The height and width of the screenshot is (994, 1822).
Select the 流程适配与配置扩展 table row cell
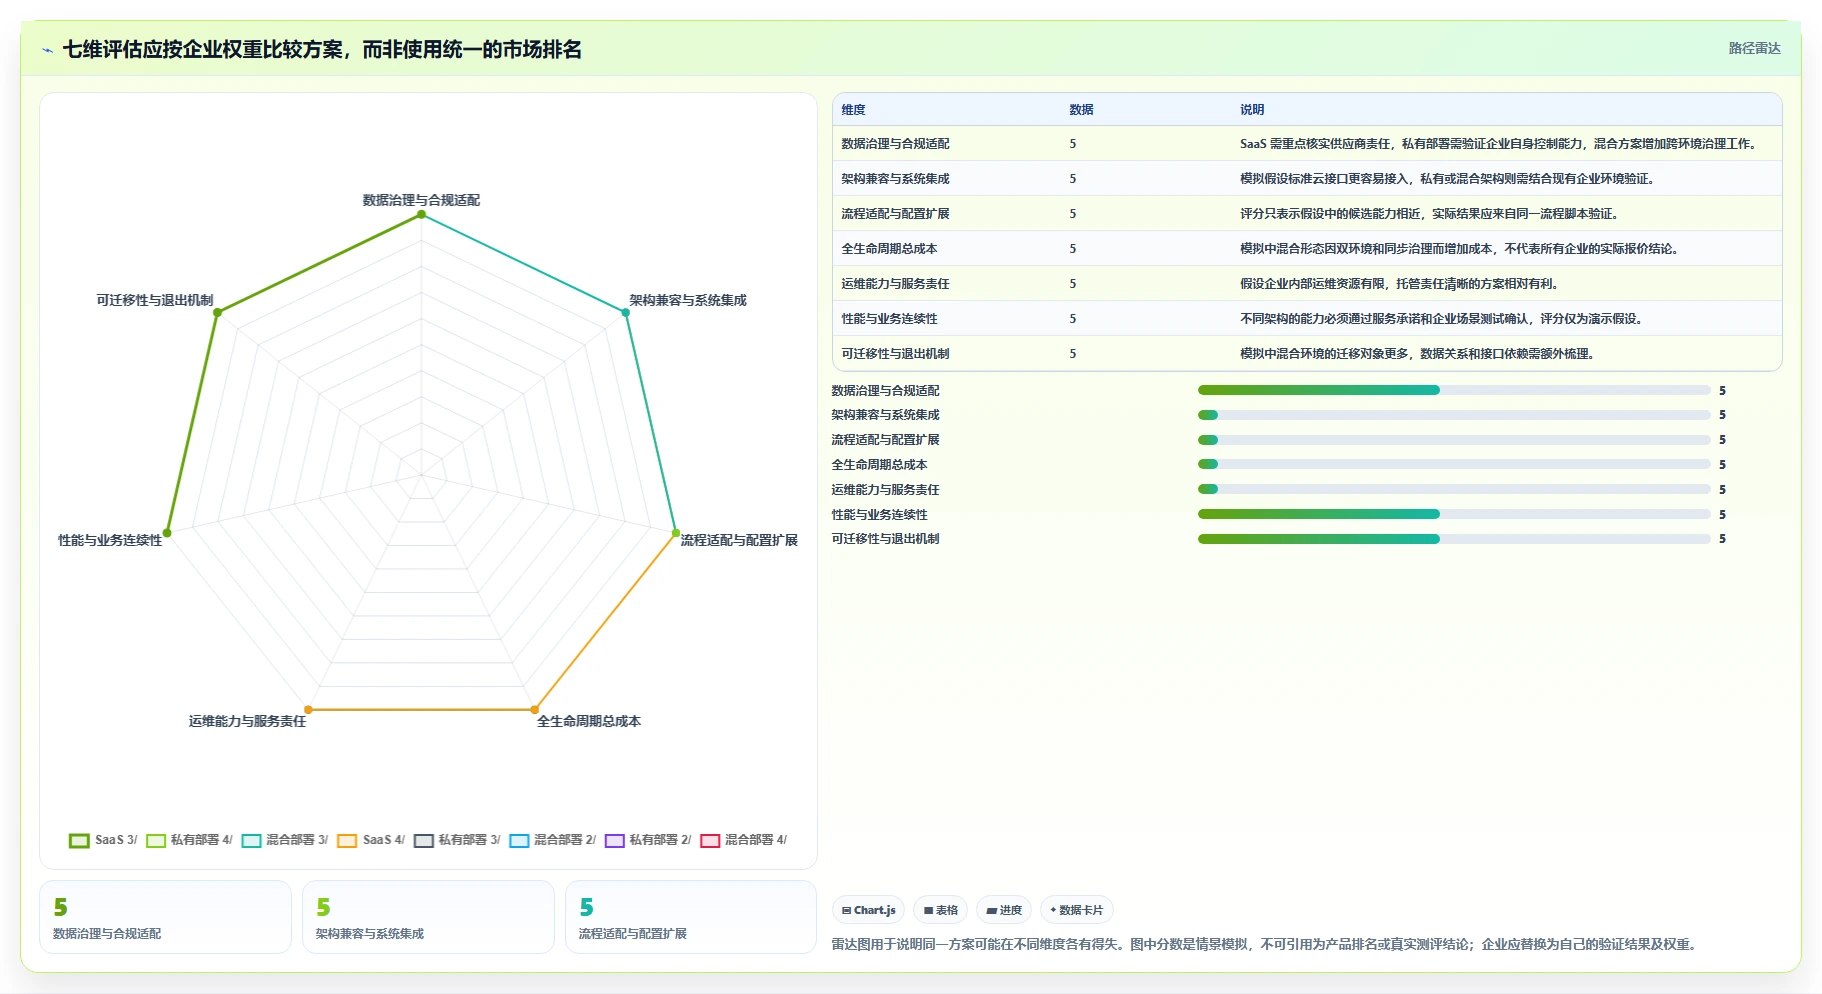coord(895,214)
